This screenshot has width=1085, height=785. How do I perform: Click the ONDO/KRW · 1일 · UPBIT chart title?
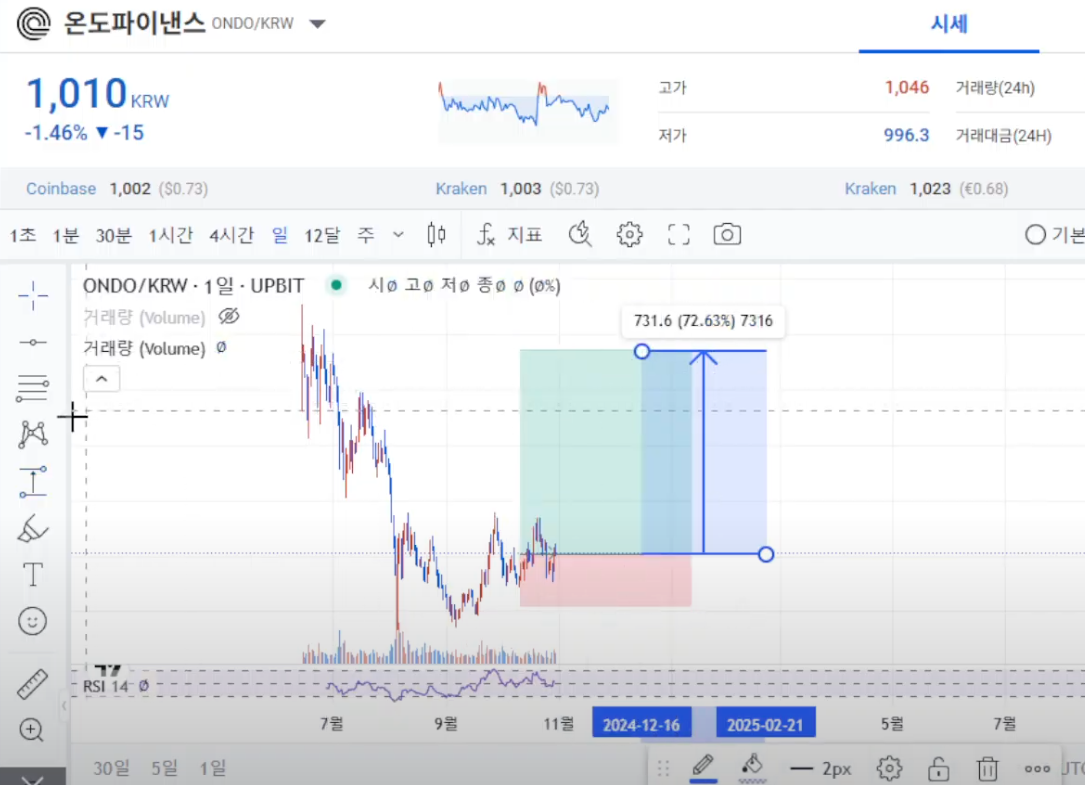(x=193, y=285)
